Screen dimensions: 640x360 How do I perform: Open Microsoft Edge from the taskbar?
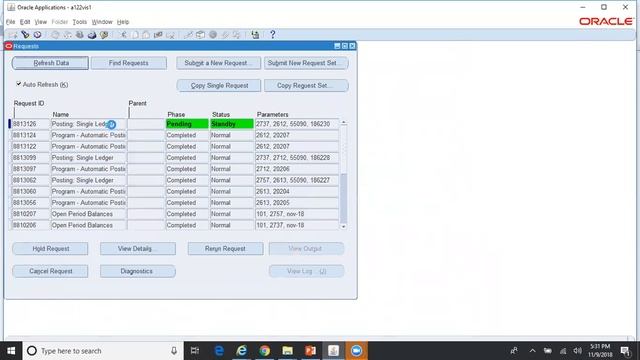(x=219, y=351)
